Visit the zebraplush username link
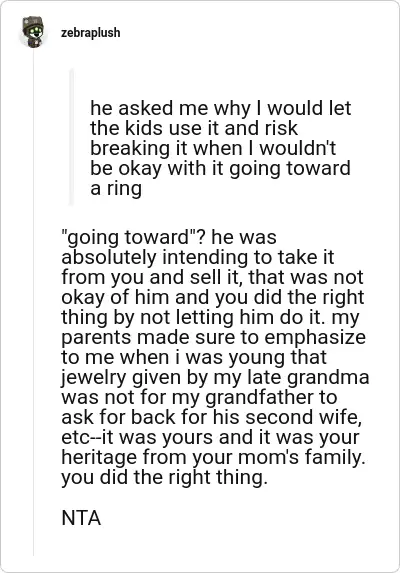400x573 pixels. click(x=91, y=33)
